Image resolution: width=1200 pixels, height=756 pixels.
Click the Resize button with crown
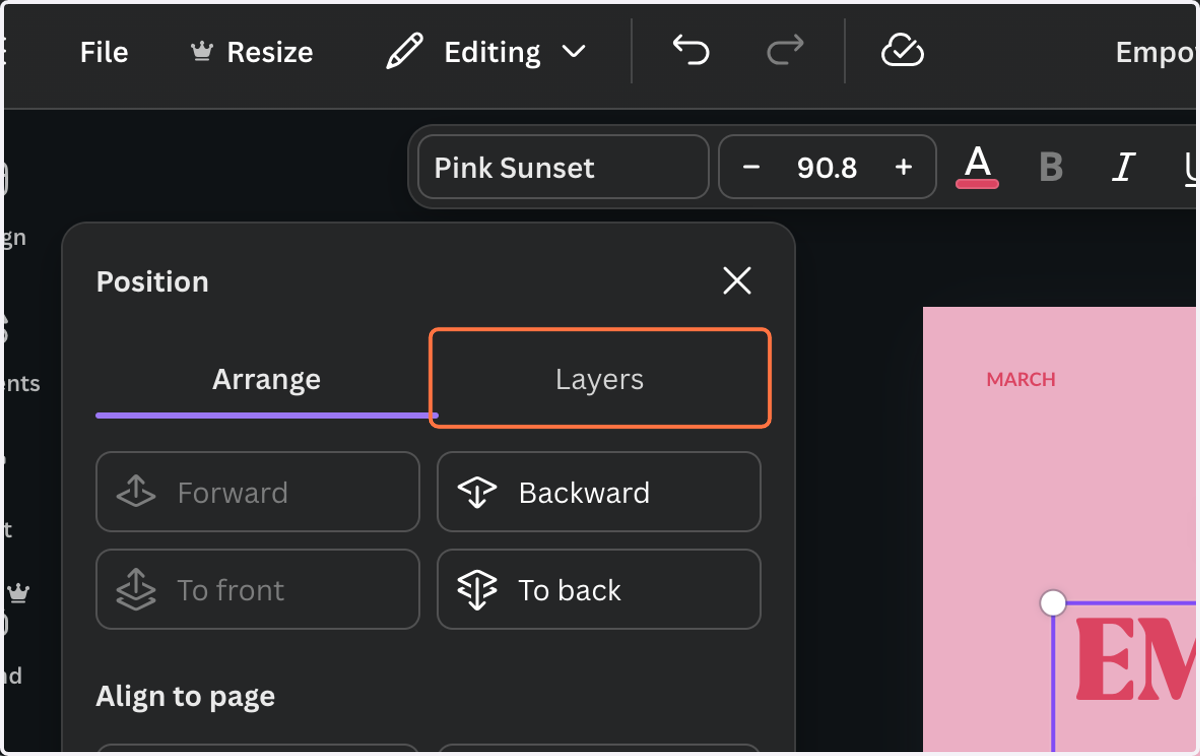point(252,52)
